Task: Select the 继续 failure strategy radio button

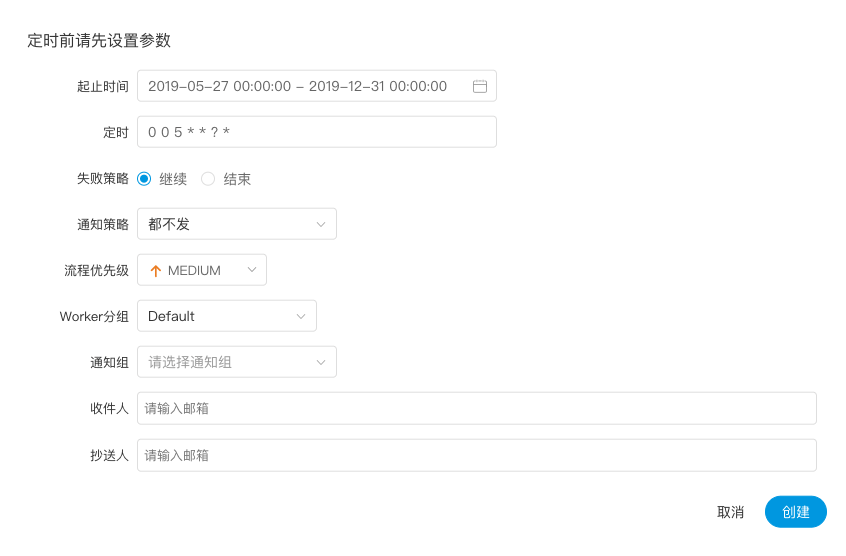Action: pyautogui.click(x=144, y=179)
